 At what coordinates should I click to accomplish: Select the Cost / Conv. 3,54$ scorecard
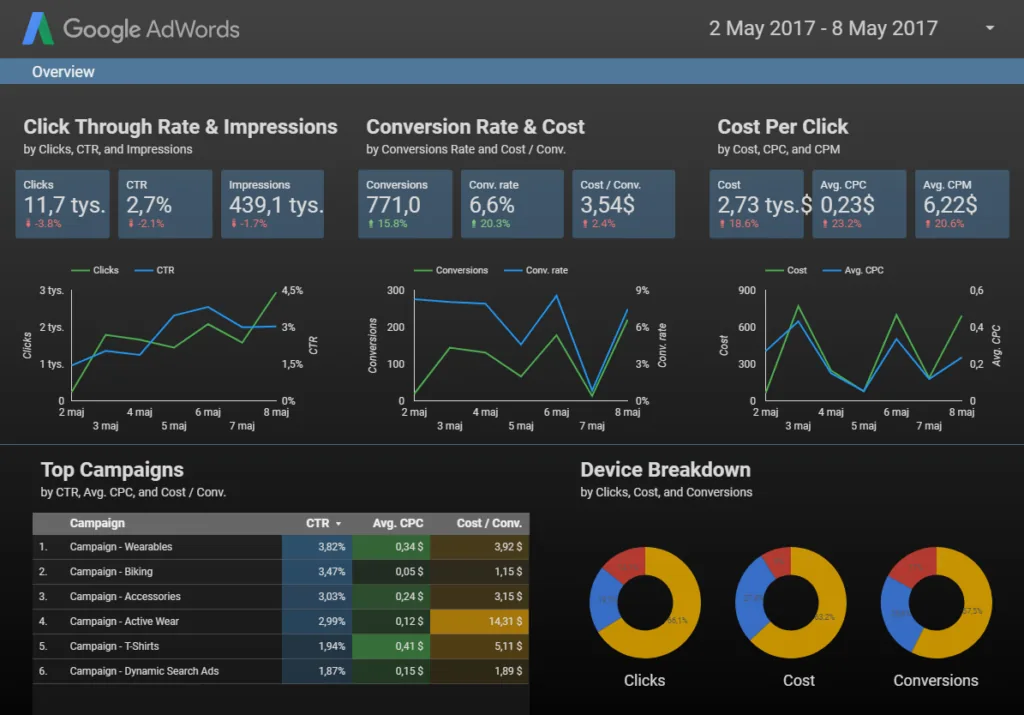[x=624, y=204]
